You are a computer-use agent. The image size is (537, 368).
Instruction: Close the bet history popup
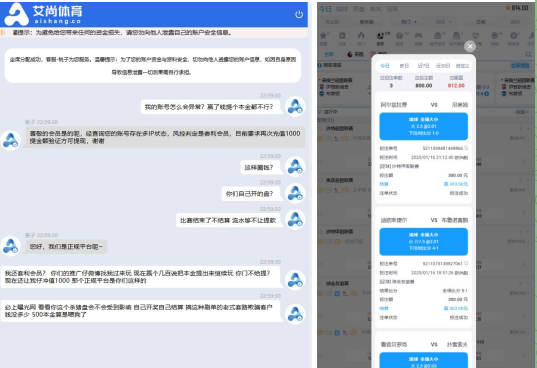point(470,46)
